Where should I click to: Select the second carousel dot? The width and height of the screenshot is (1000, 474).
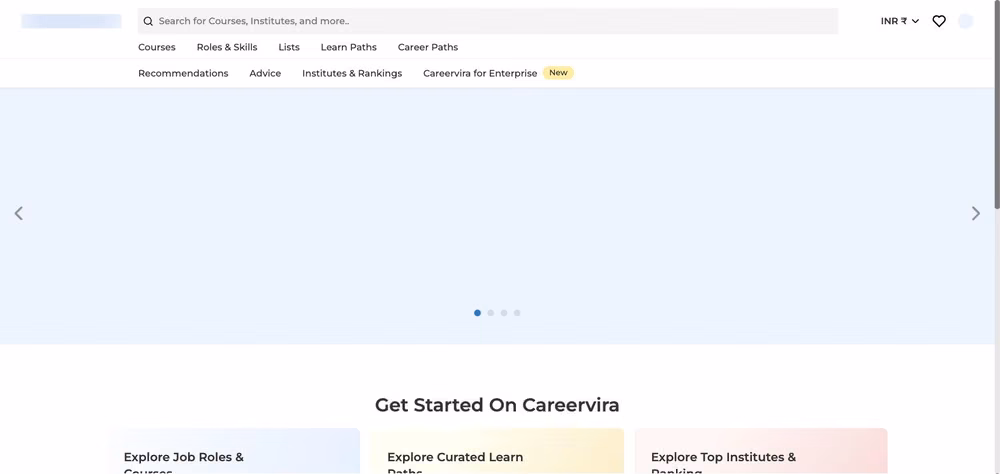(490, 313)
